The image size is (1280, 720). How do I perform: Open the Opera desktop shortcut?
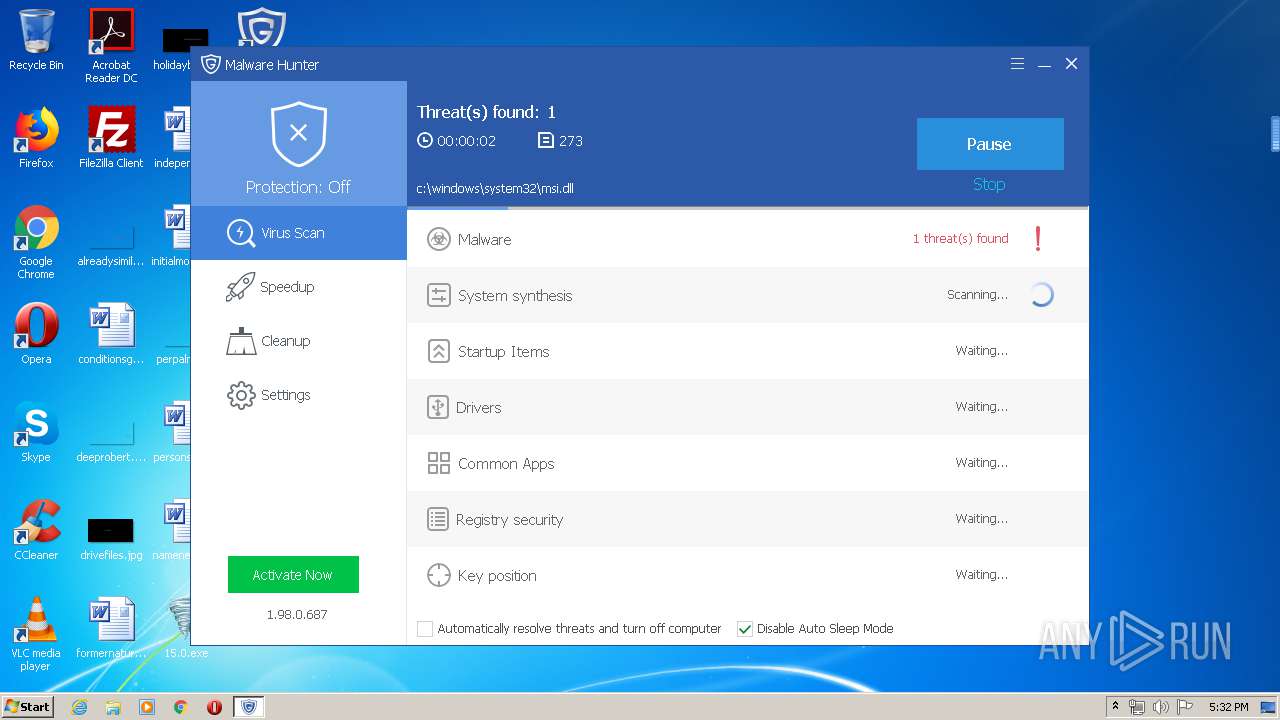click(x=36, y=334)
